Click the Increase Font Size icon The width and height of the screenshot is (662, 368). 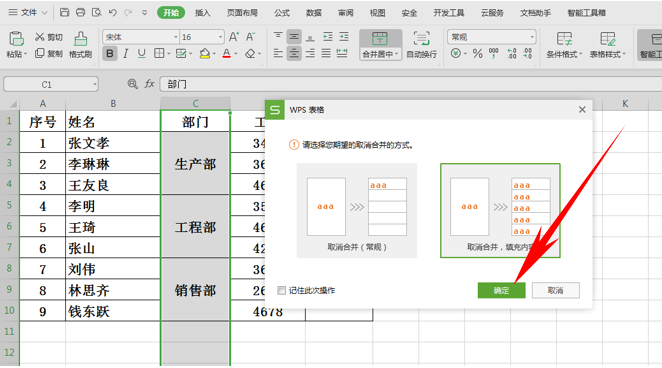pos(233,37)
